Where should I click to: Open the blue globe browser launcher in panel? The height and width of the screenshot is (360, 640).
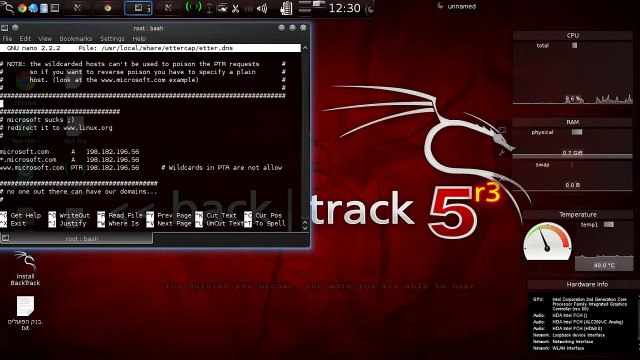tap(33, 8)
